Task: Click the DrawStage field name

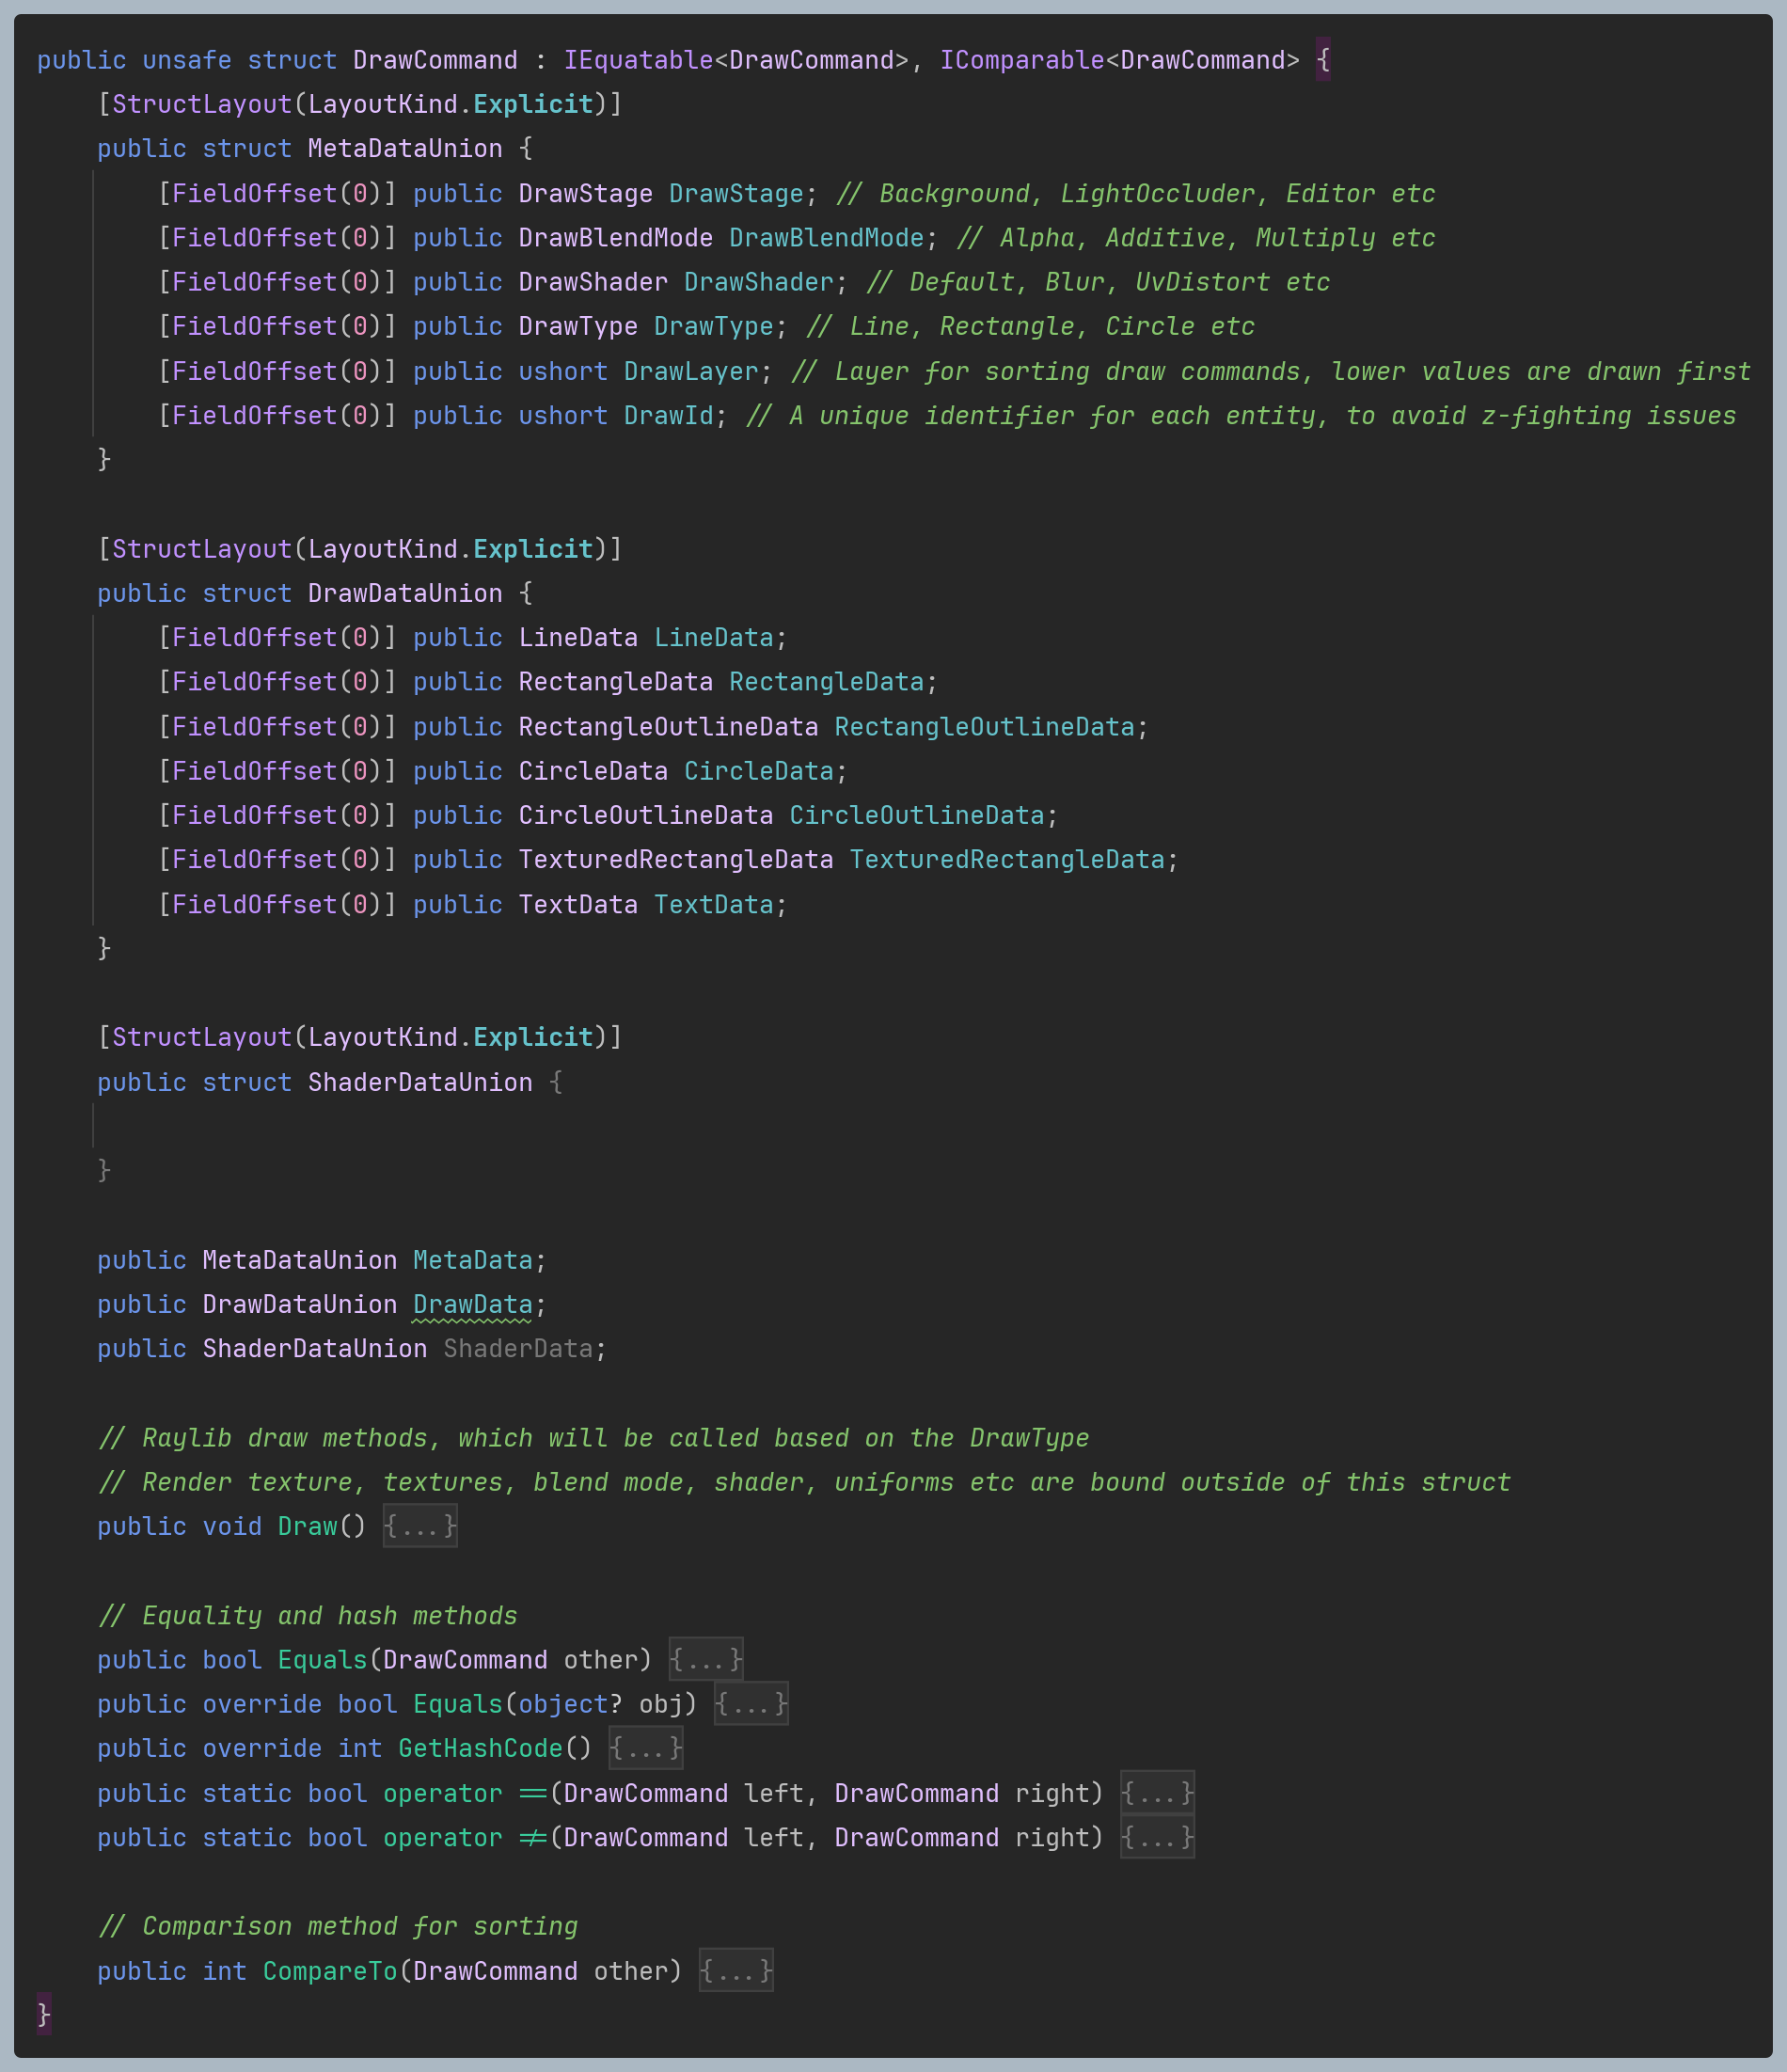Action: coord(736,193)
